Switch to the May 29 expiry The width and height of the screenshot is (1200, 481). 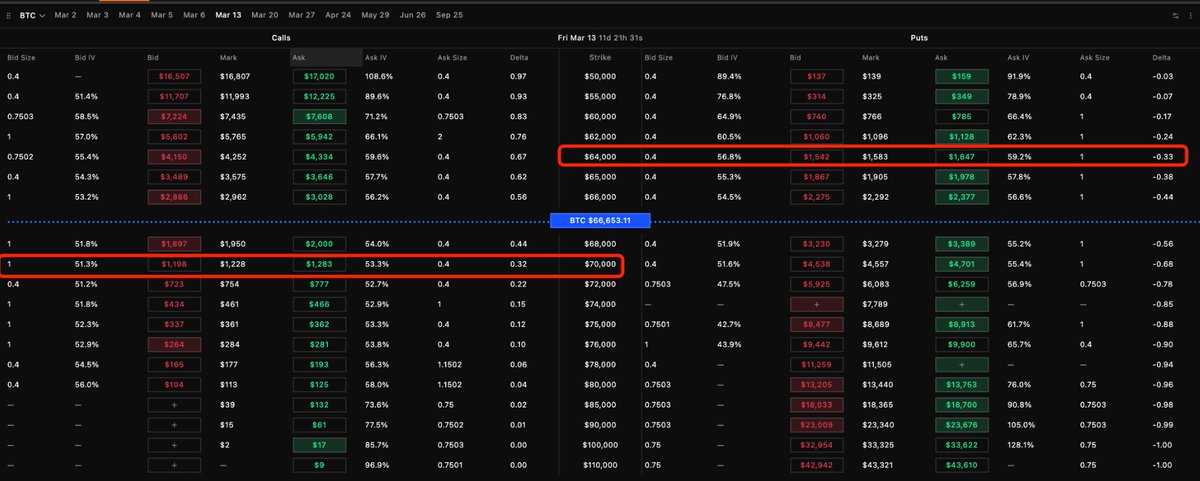[x=375, y=16]
